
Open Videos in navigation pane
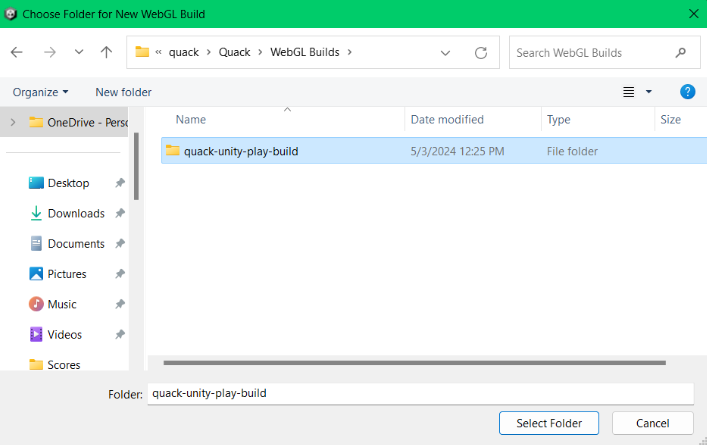point(55,335)
